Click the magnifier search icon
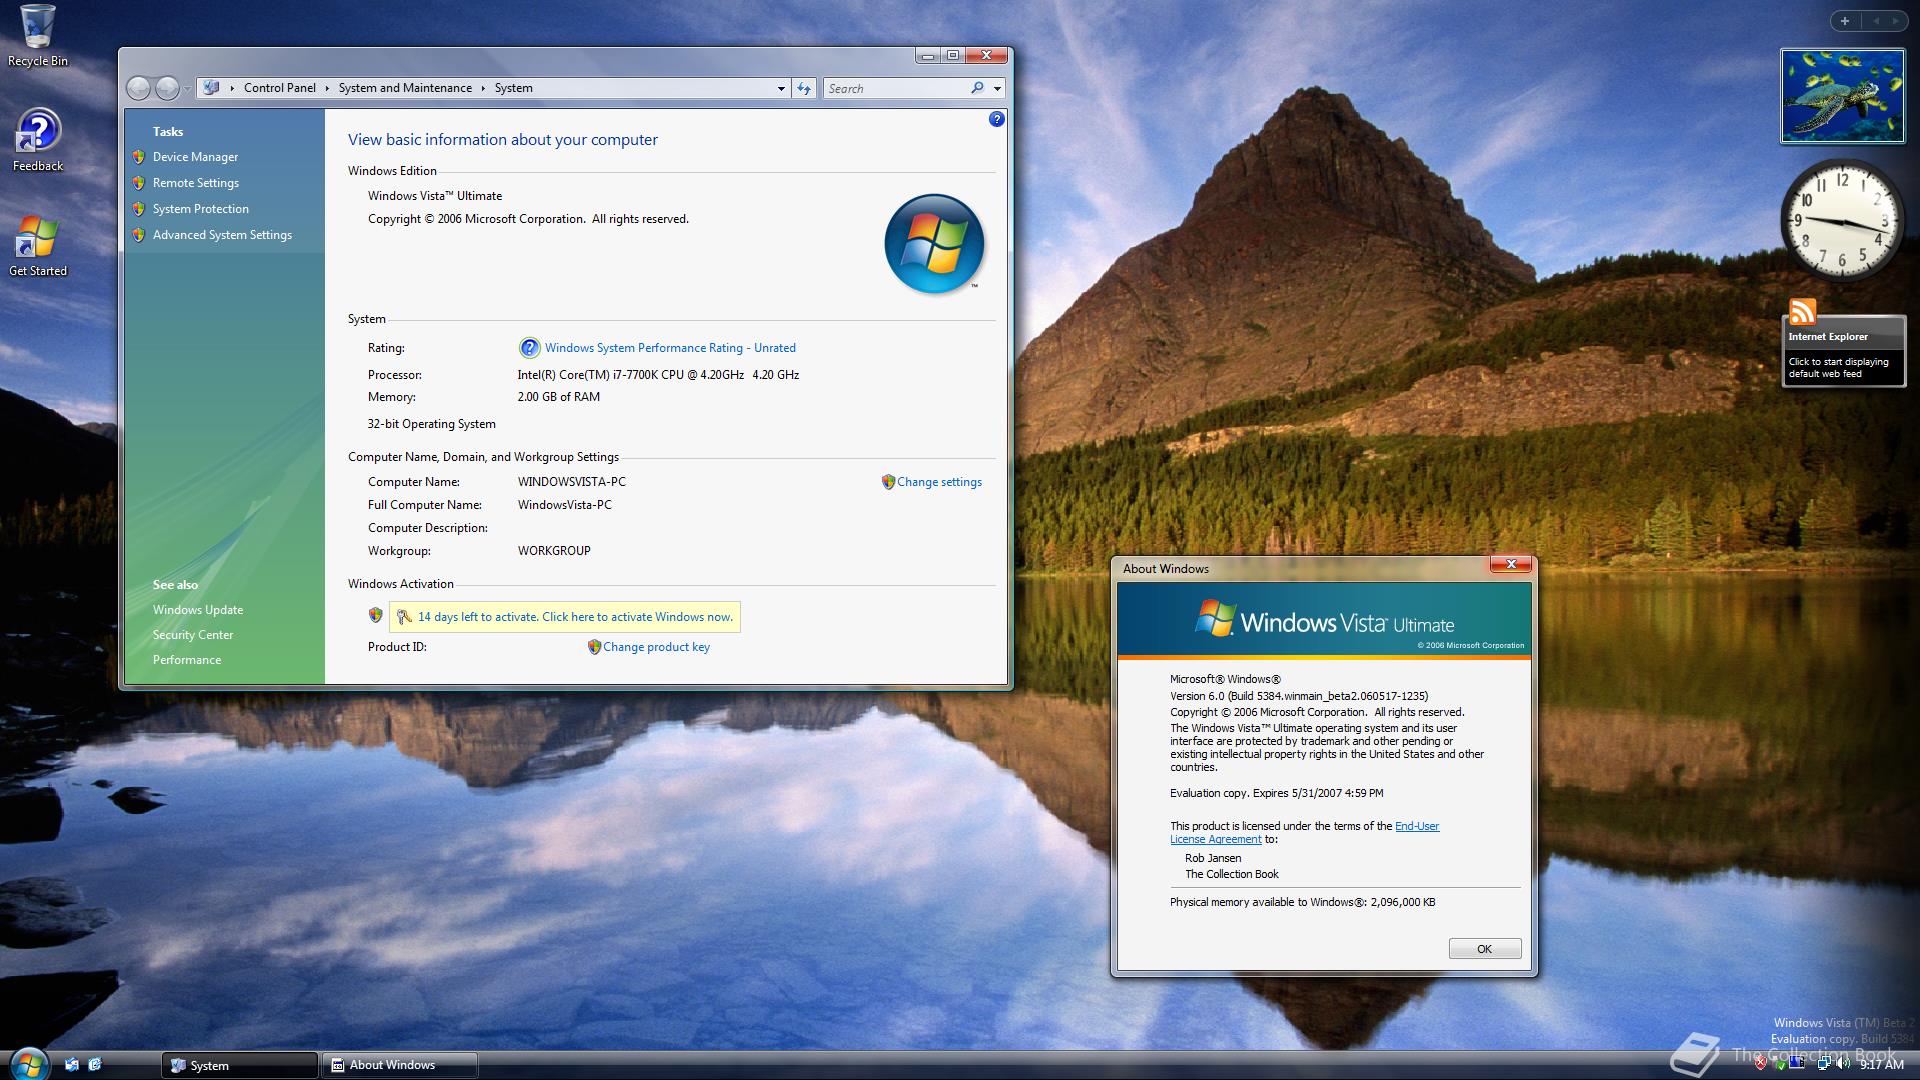1920x1080 pixels. pos(977,88)
